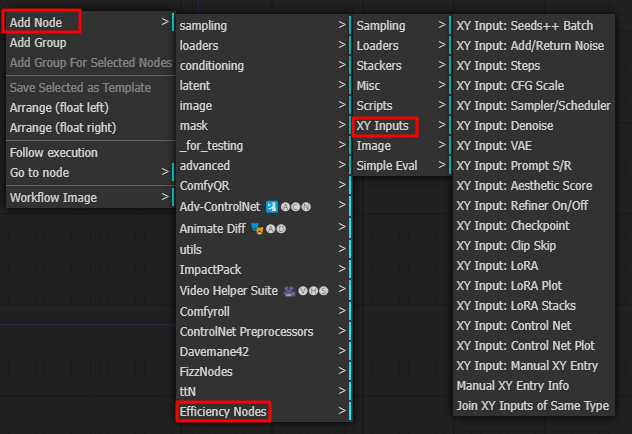Add XY Input: Sampler/Scheduler node
This screenshot has width=632, height=434.
pos(534,106)
